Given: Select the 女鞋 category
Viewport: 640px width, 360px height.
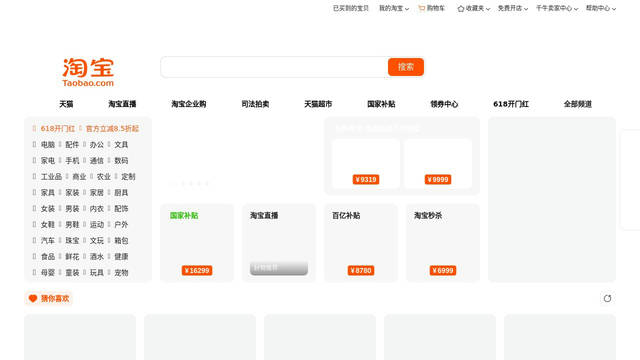Looking at the screenshot, I should pos(48,224).
